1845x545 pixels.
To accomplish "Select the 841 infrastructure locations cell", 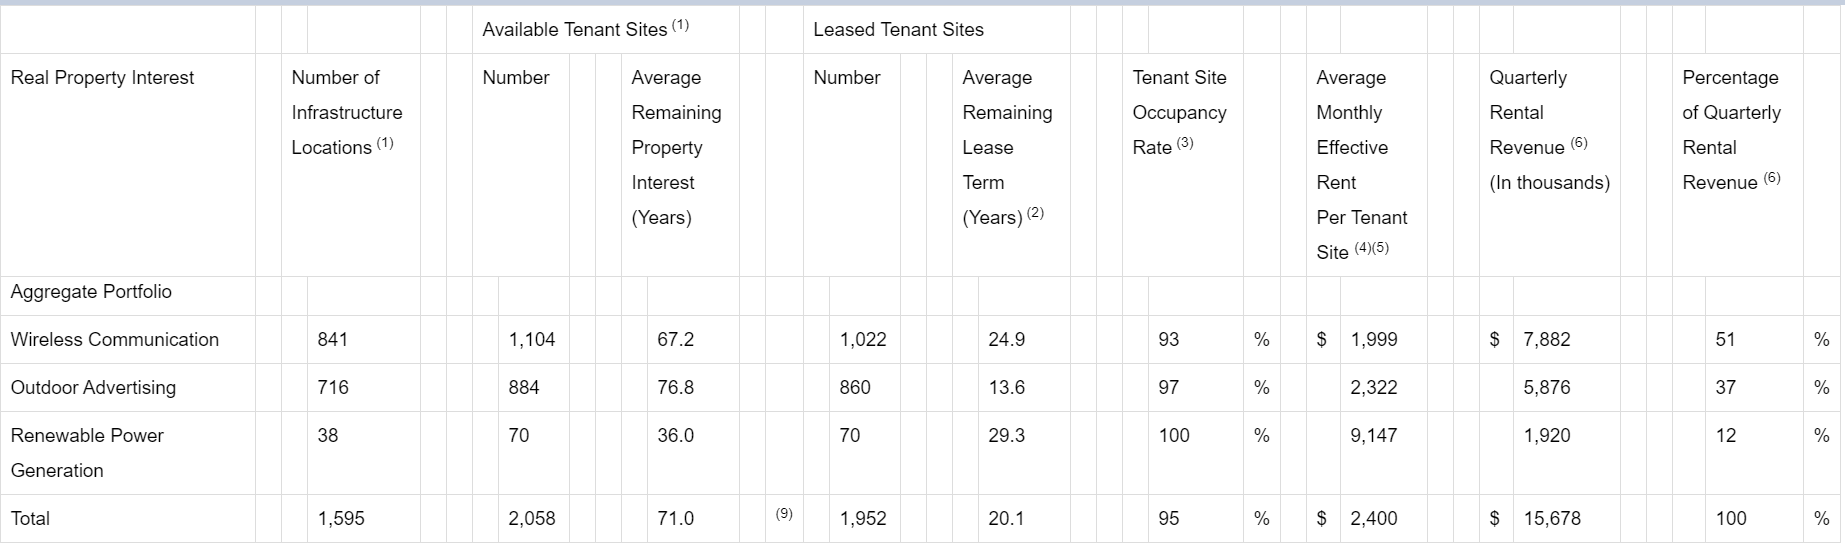I will point(332,340).
